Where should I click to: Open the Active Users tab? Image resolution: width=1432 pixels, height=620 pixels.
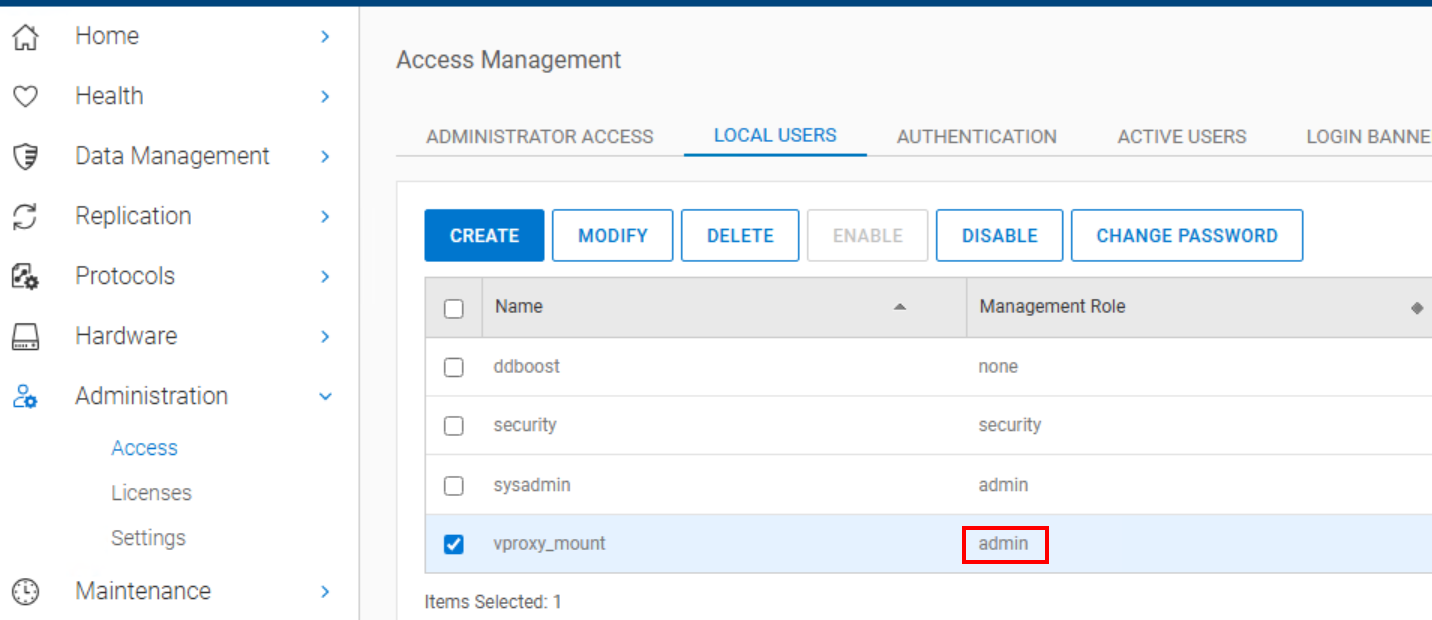pos(1181,137)
